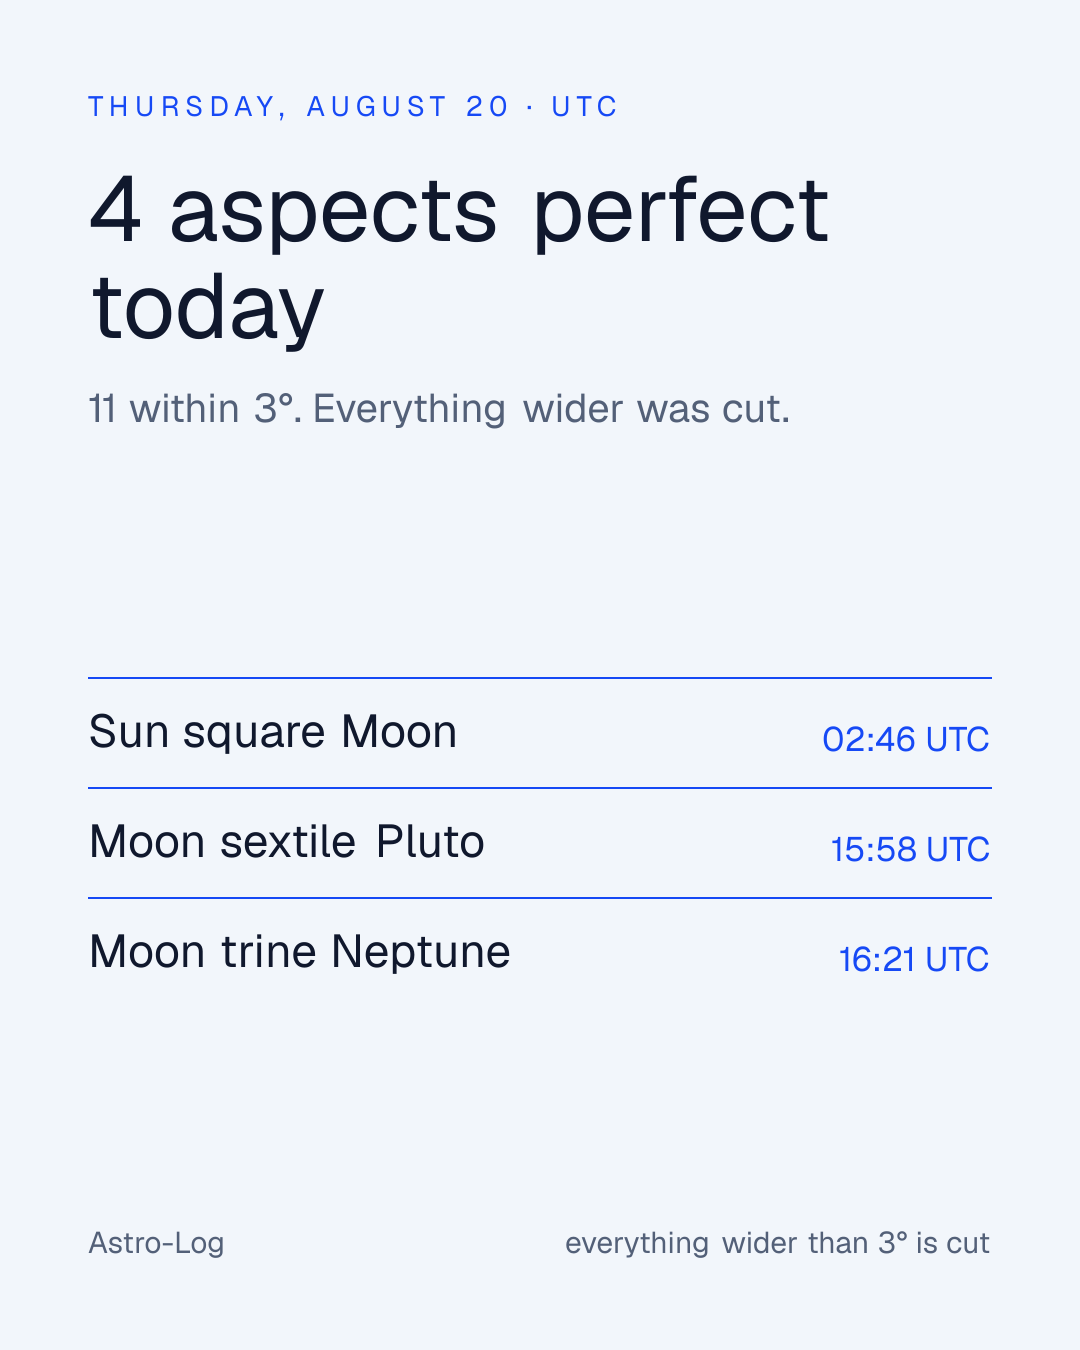Viewport: 1080px width, 1350px height.
Task: Click the 15:58 UTC timestamp
Action: coord(910,849)
